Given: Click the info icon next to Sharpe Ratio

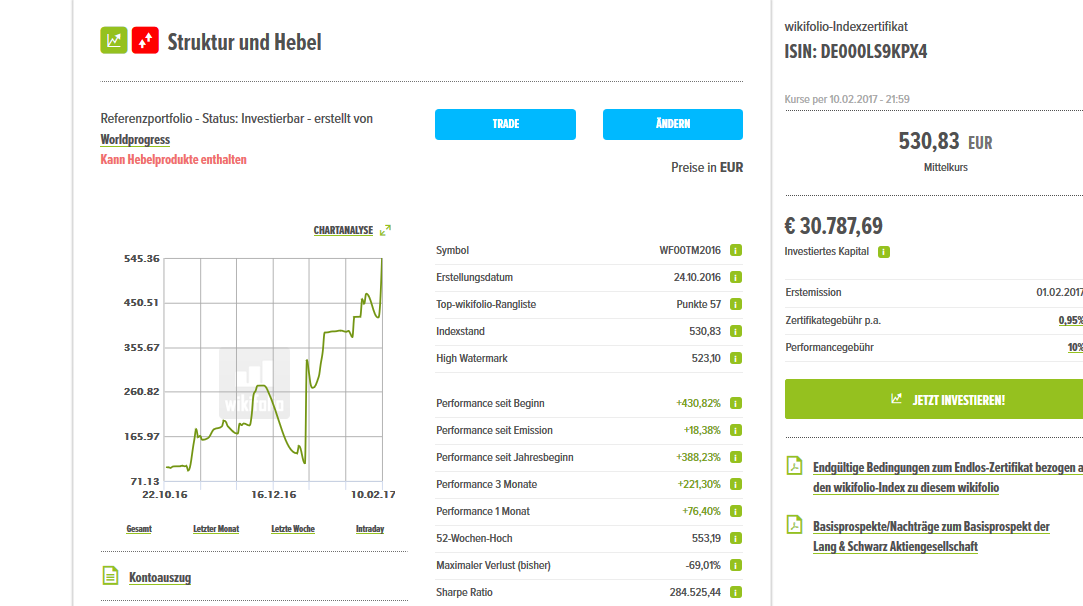Looking at the screenshot, I should [x=735, y=591].
